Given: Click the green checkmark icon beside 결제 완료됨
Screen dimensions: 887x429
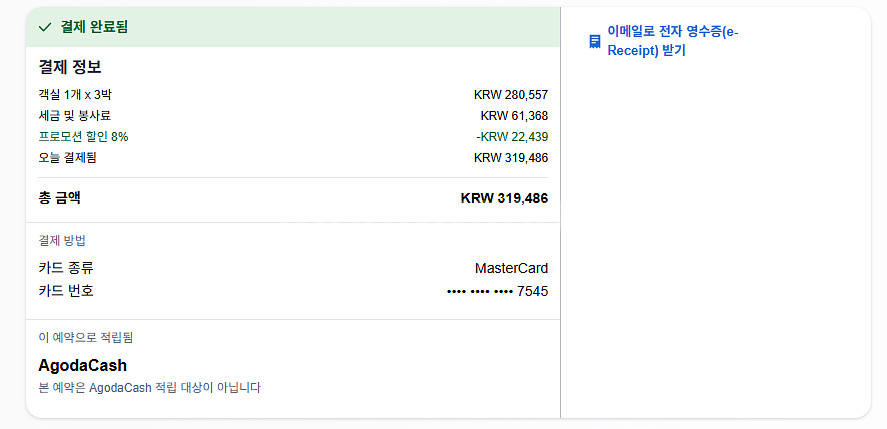Looking at the screenshot, I should [44, 27].
